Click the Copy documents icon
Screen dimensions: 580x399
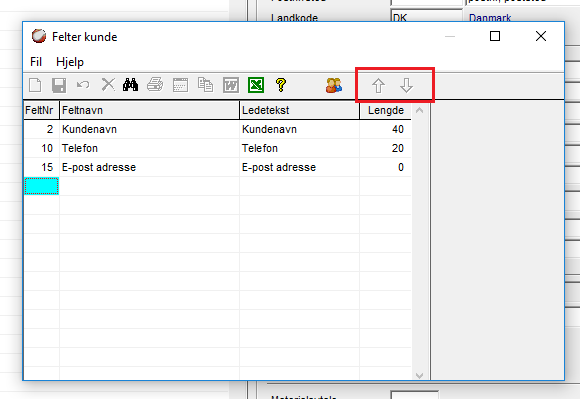point(205,85)
